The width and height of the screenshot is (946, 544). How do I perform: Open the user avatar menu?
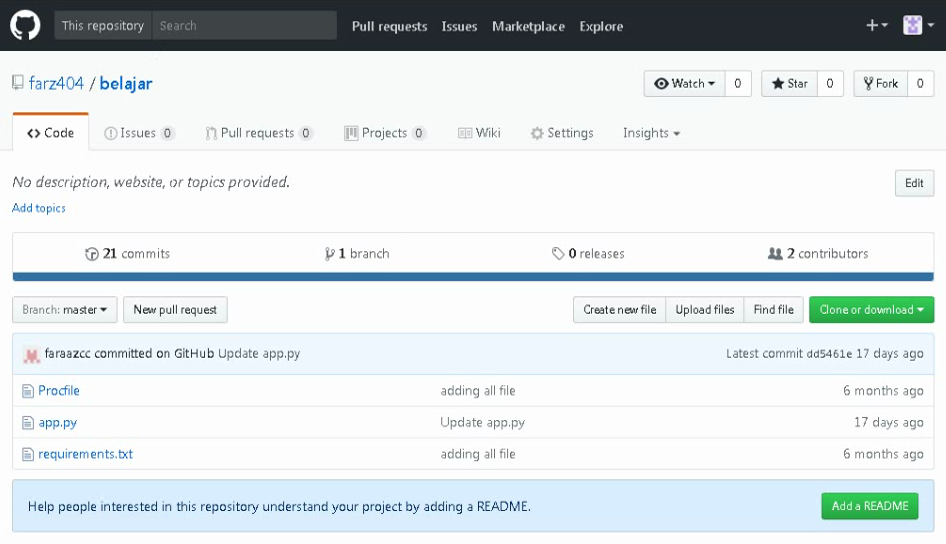917,26
